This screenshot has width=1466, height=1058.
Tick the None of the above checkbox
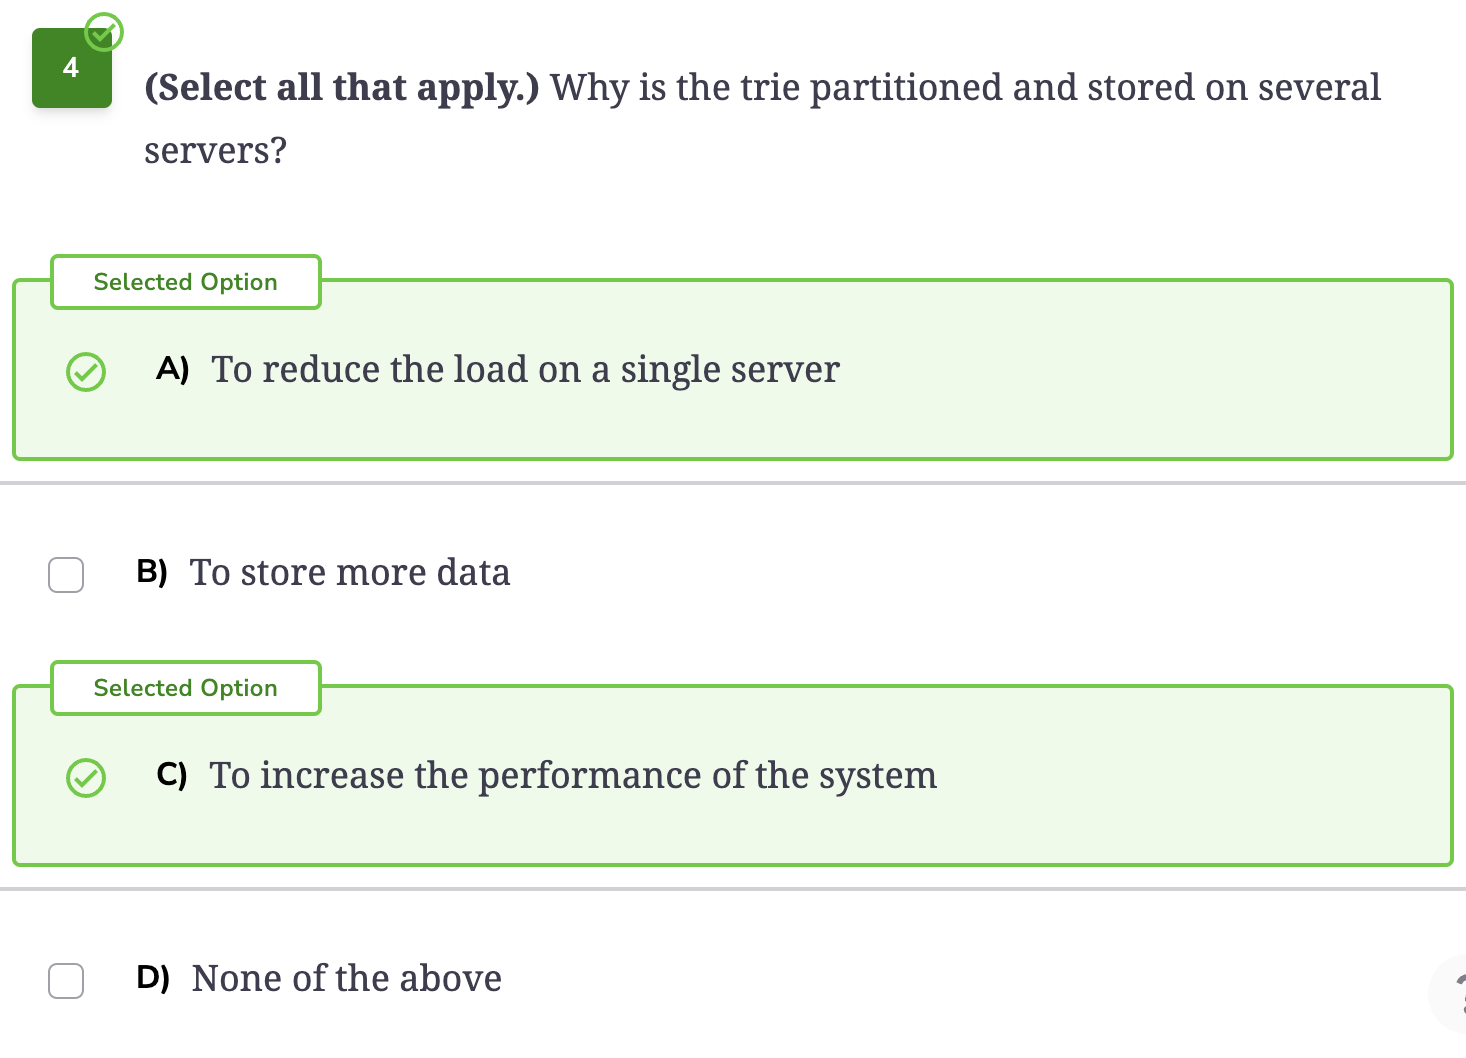click(x=66, y=981)
